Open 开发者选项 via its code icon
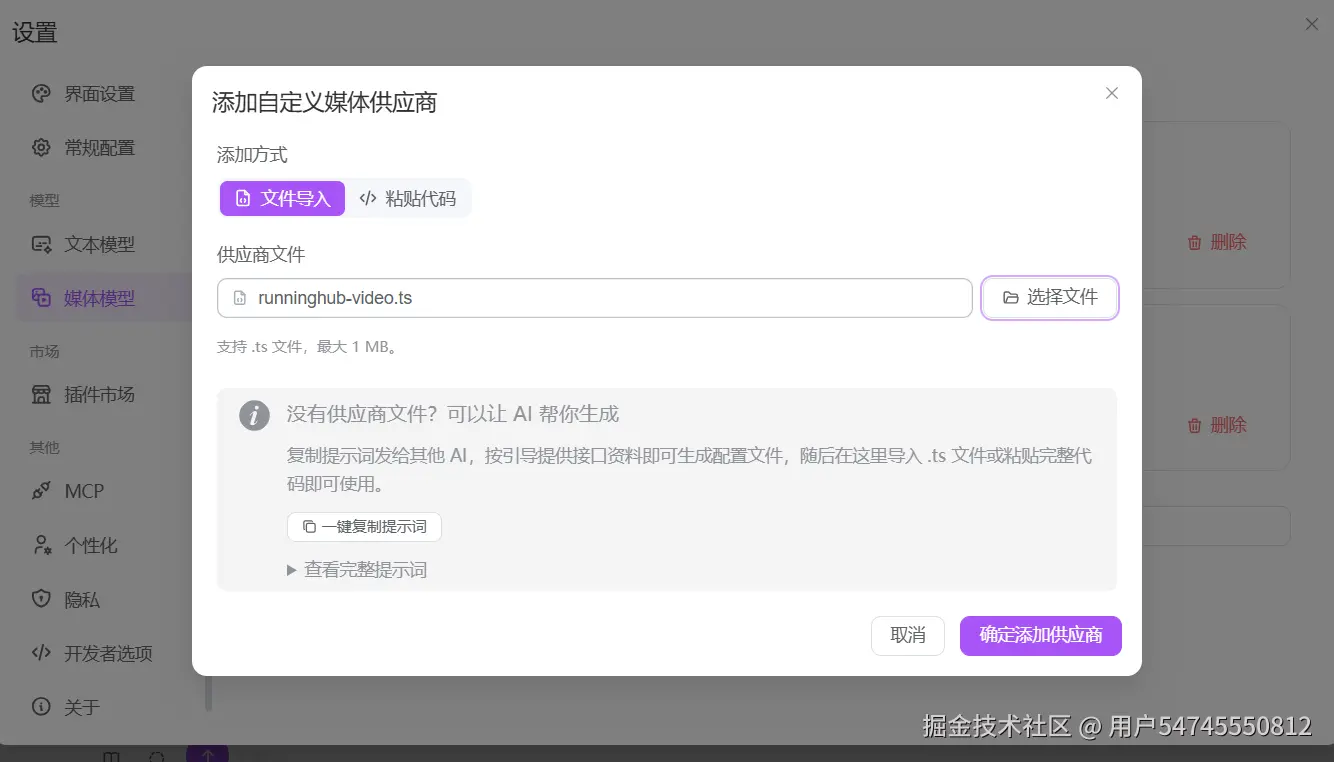The width and height of the screenshot is (1334, 762). pos(41,654)
